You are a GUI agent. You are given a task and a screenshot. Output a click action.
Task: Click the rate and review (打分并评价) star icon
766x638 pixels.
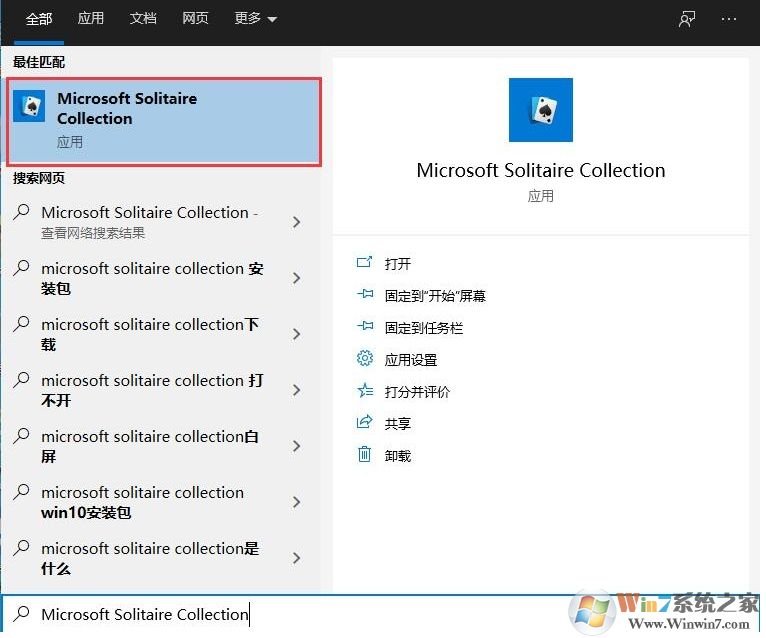pos(364,391)
